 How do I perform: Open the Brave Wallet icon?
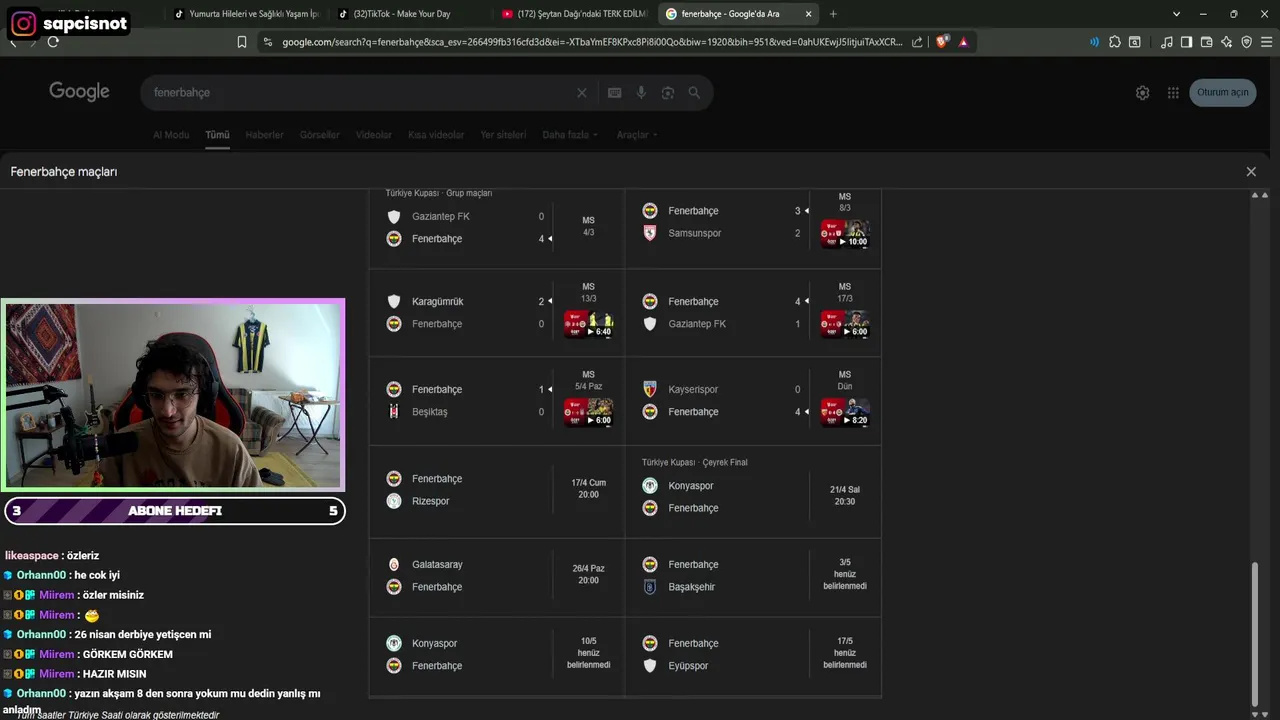[1207, 42]
